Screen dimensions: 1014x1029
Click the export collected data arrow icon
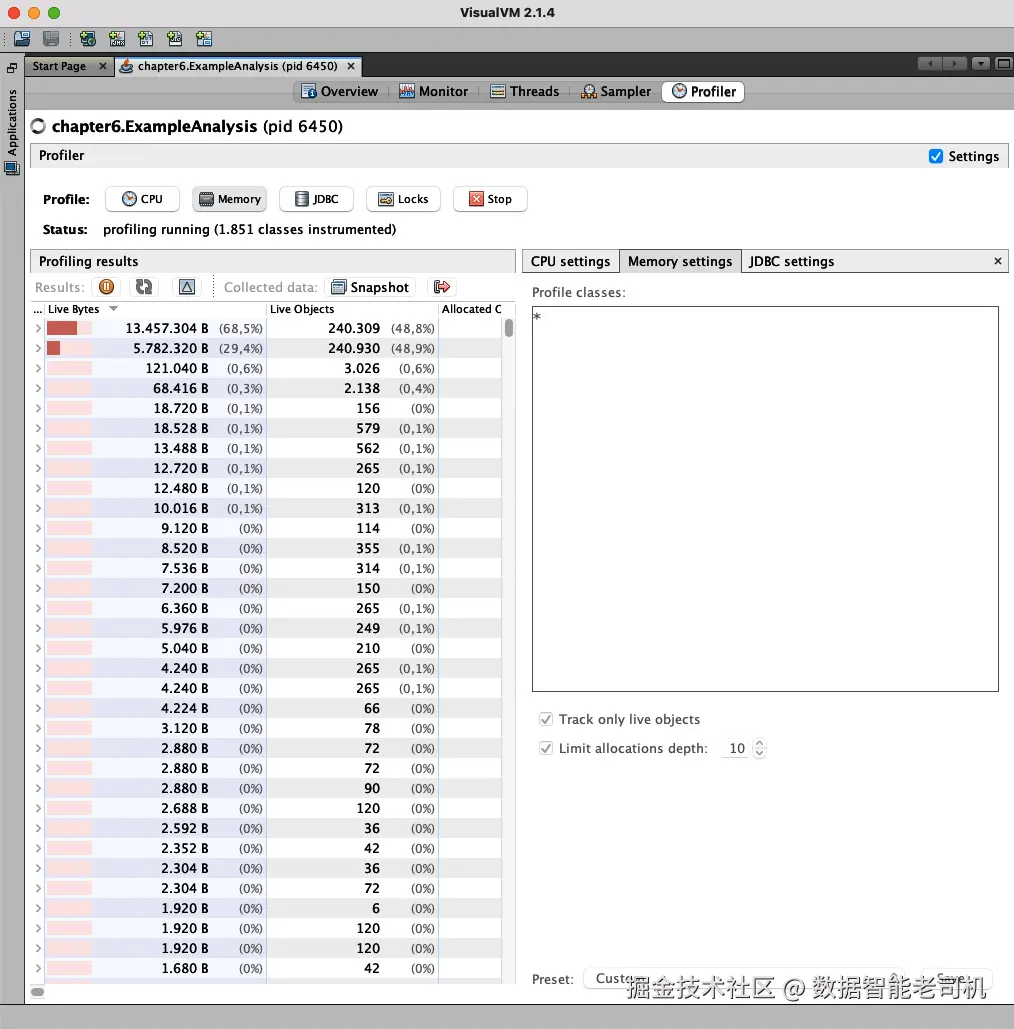tap(442, 287)
